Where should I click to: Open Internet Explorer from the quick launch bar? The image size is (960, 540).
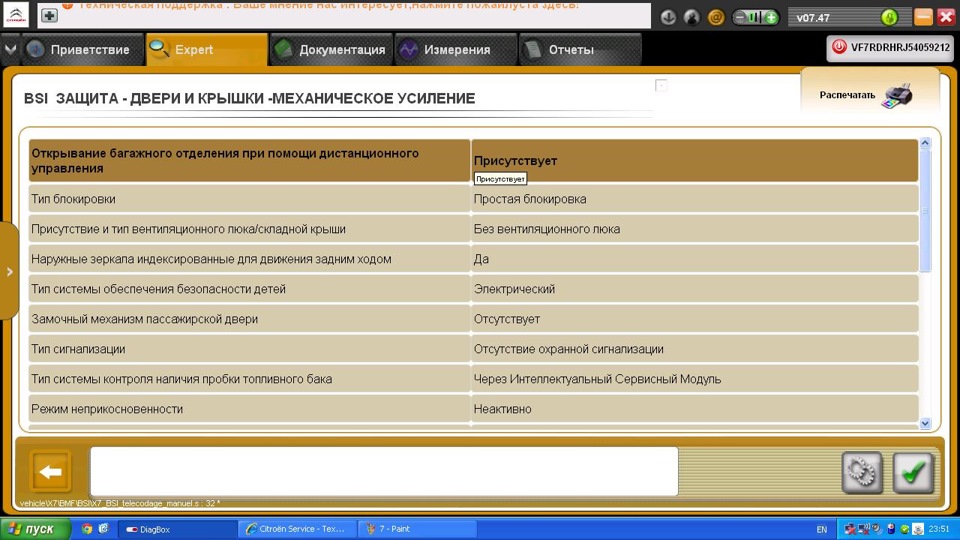click(103, 528)
